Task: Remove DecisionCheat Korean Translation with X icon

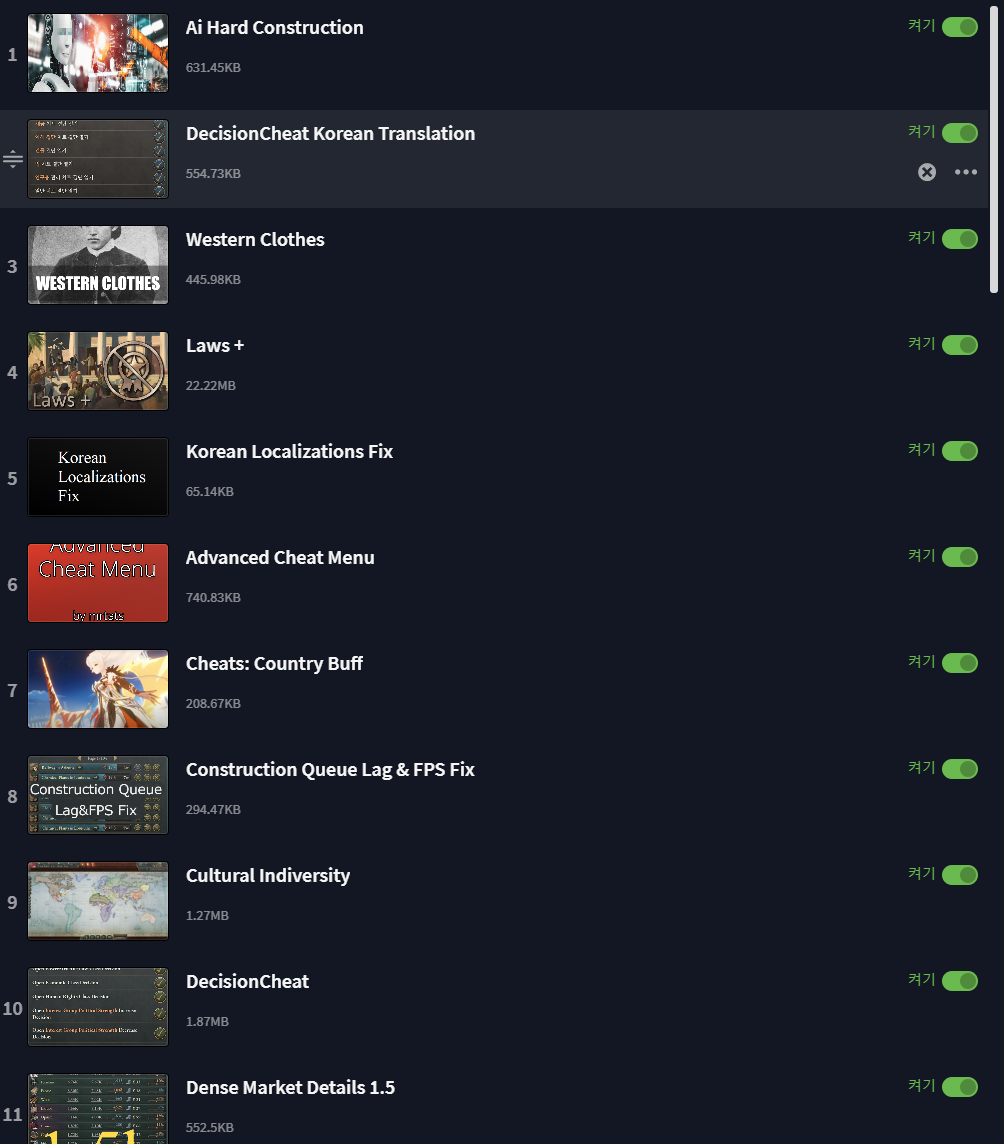Action: click(x=927, y=172)
